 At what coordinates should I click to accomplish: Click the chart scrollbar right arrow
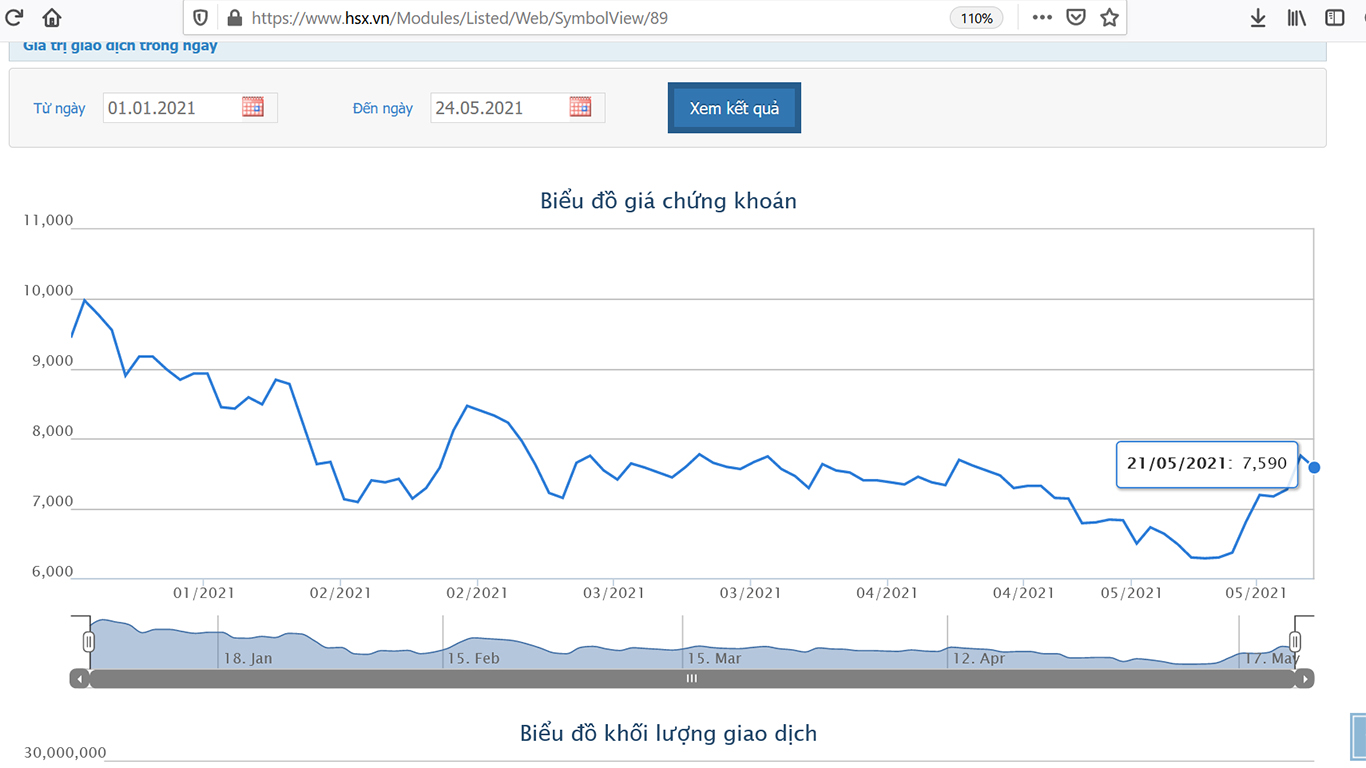pyautogui.click(x=1305, y=679)
